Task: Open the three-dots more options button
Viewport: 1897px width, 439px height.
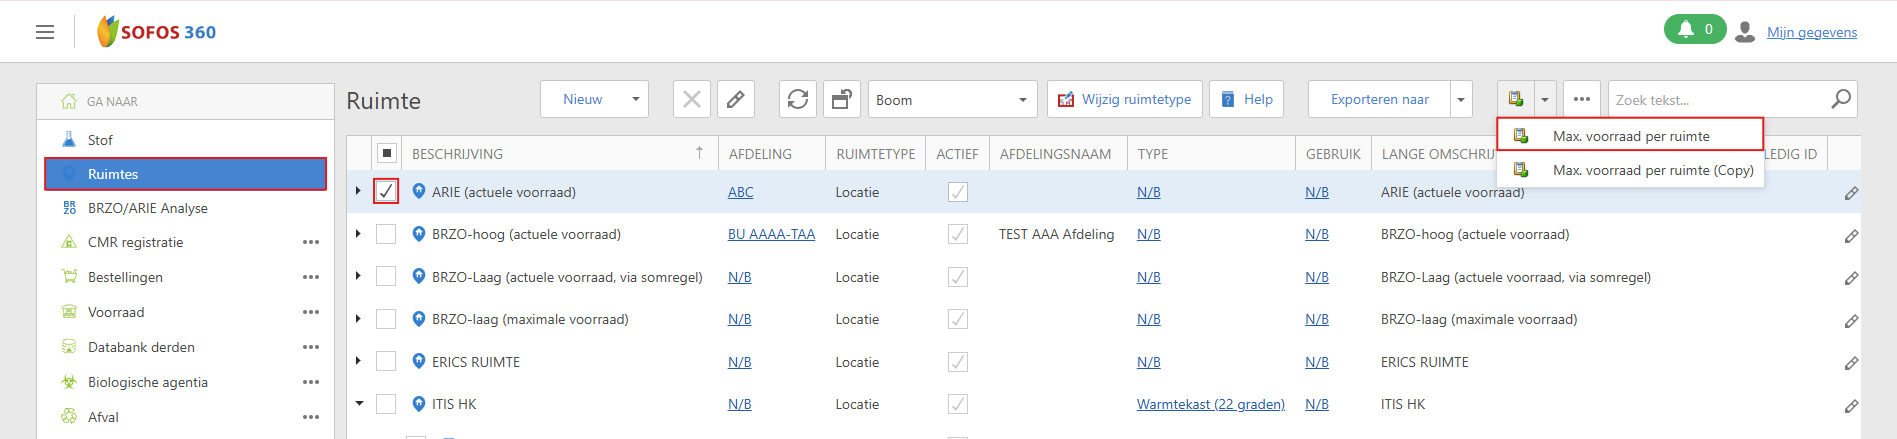Action: [x=1581, y=99]
